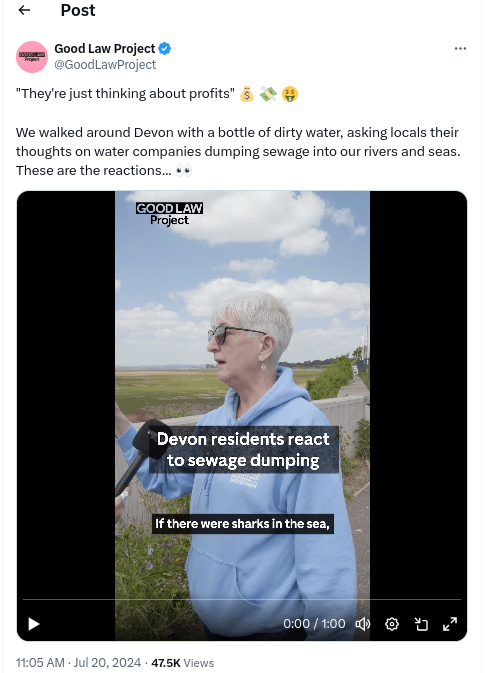The width and height of the screenshot is (491, 673).
Task: Click the 'Devon residents react' video title overlay
Action: pos(243,449)
